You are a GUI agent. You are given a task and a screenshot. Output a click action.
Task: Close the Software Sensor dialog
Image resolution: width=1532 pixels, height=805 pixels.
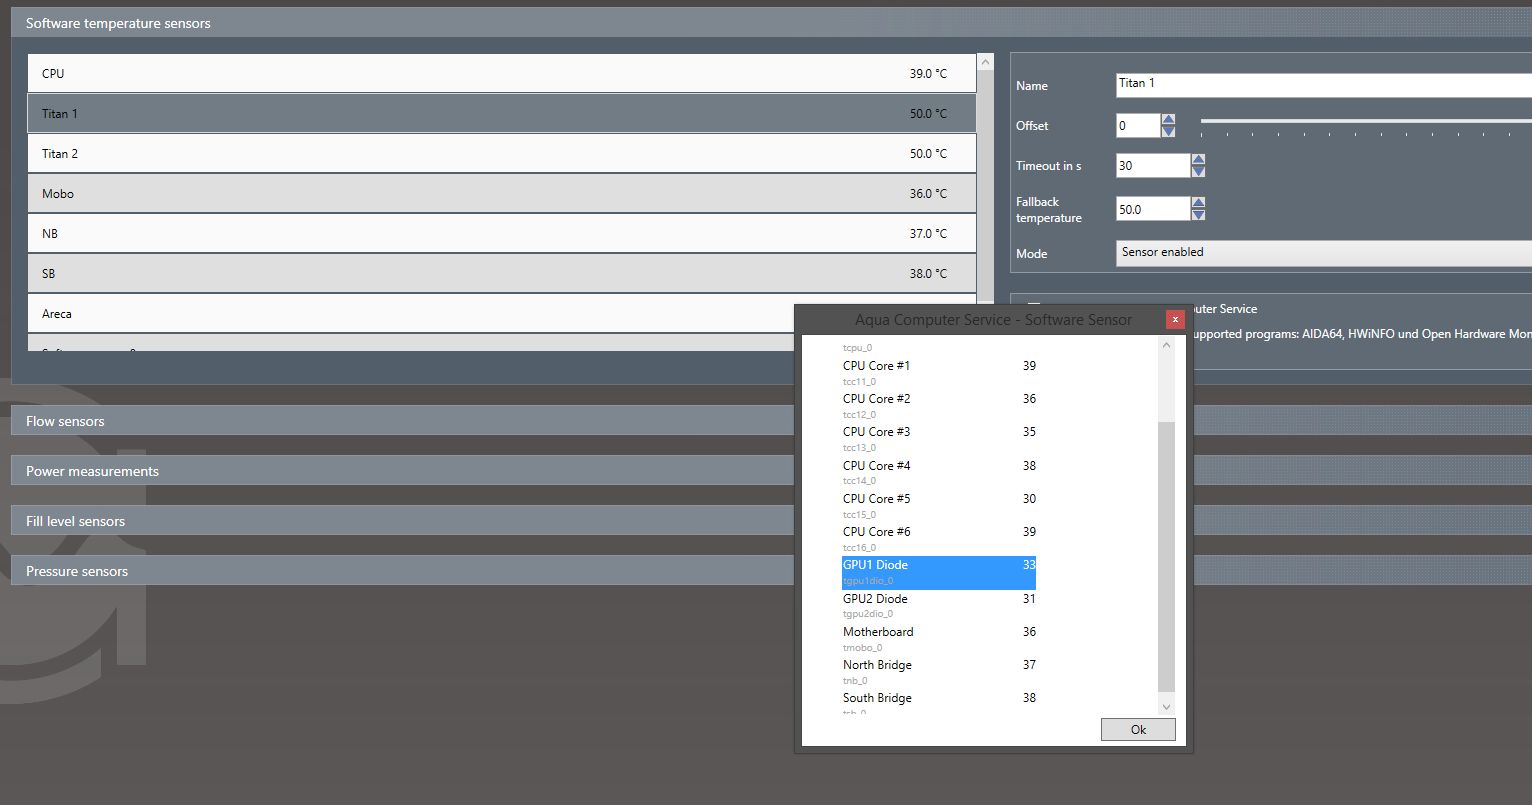click(x=1175, y=319)
